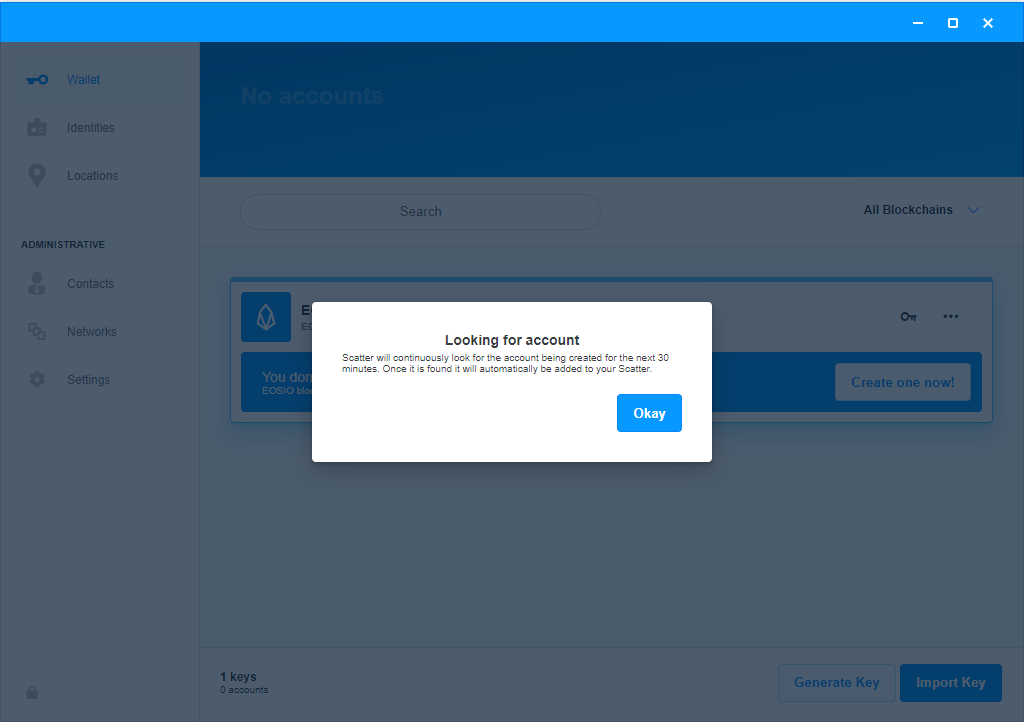
Task: Open the three-dot menu on the key card
Action: (x=951, y=316)
